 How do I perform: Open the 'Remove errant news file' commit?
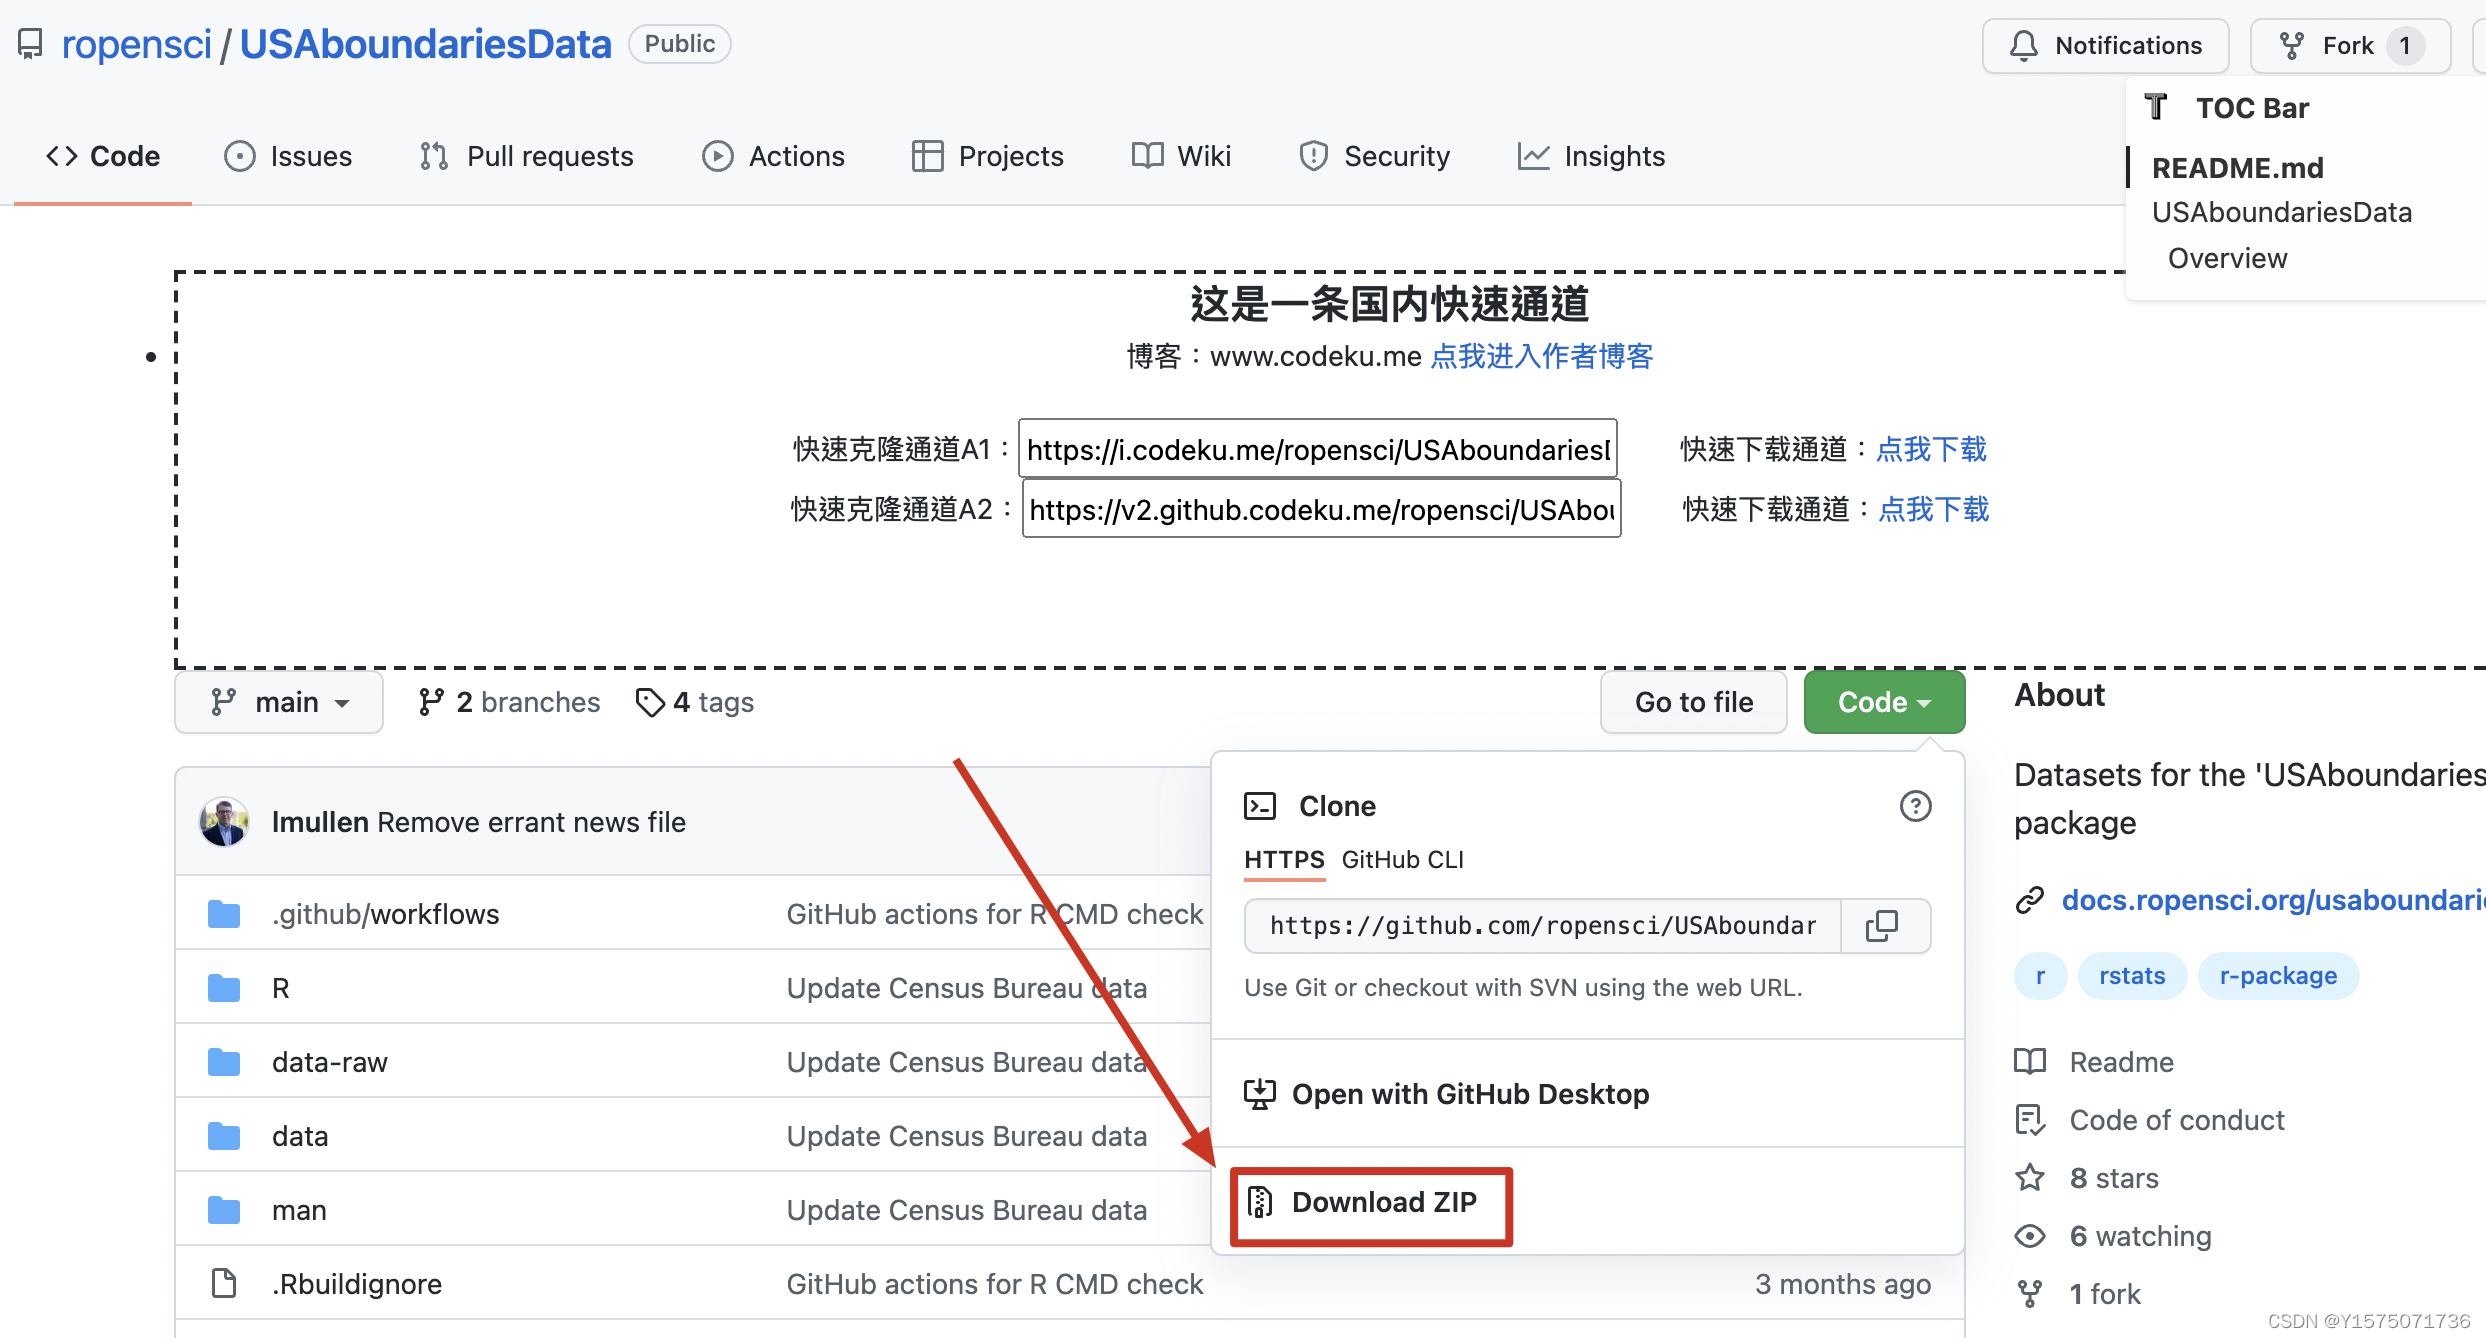tap(532, 822)
